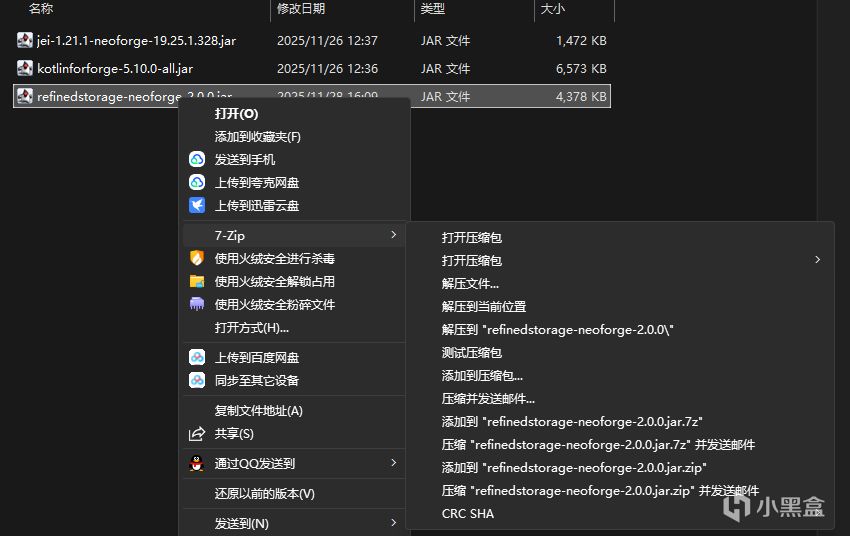Click the 同步至其它设备 icon
The width and height of the screenshot is (850, 536).
point(197,380)
